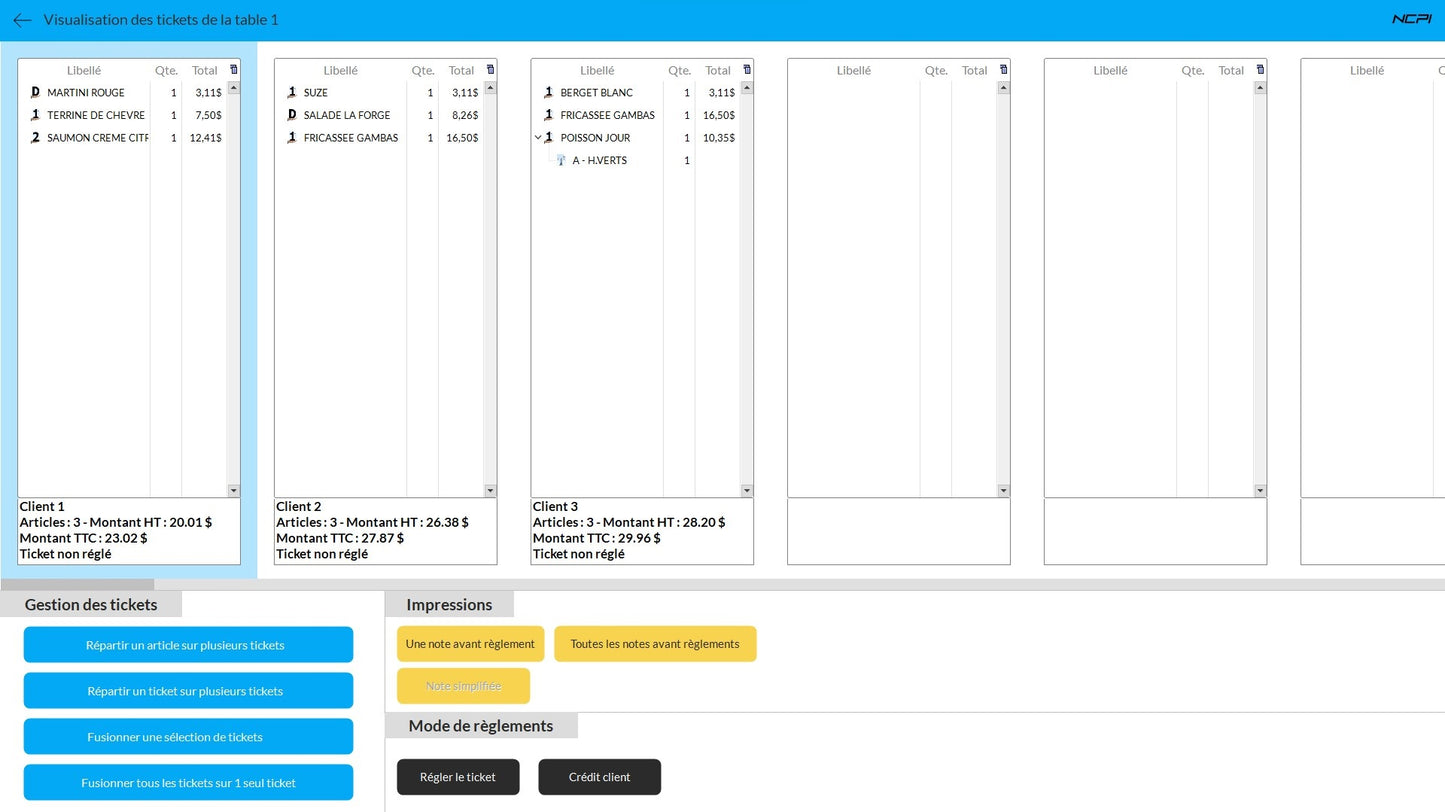The width and height of the screenshot is (1445, 812).
Task: Click Libellé column header in Client 1 ticket
Action: click(84, 70)
